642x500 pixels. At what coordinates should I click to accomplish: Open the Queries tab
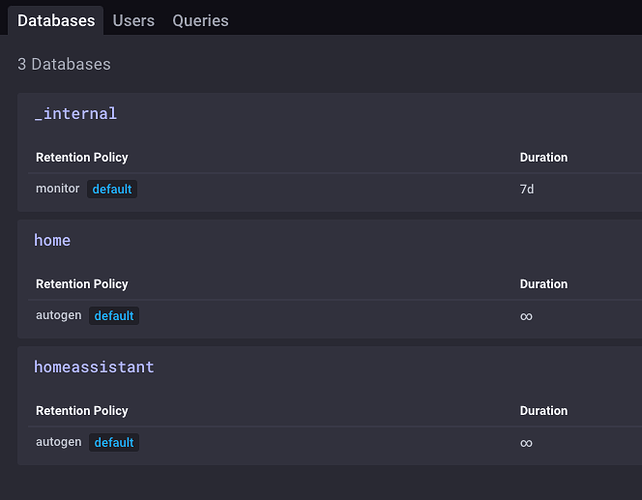200,20
